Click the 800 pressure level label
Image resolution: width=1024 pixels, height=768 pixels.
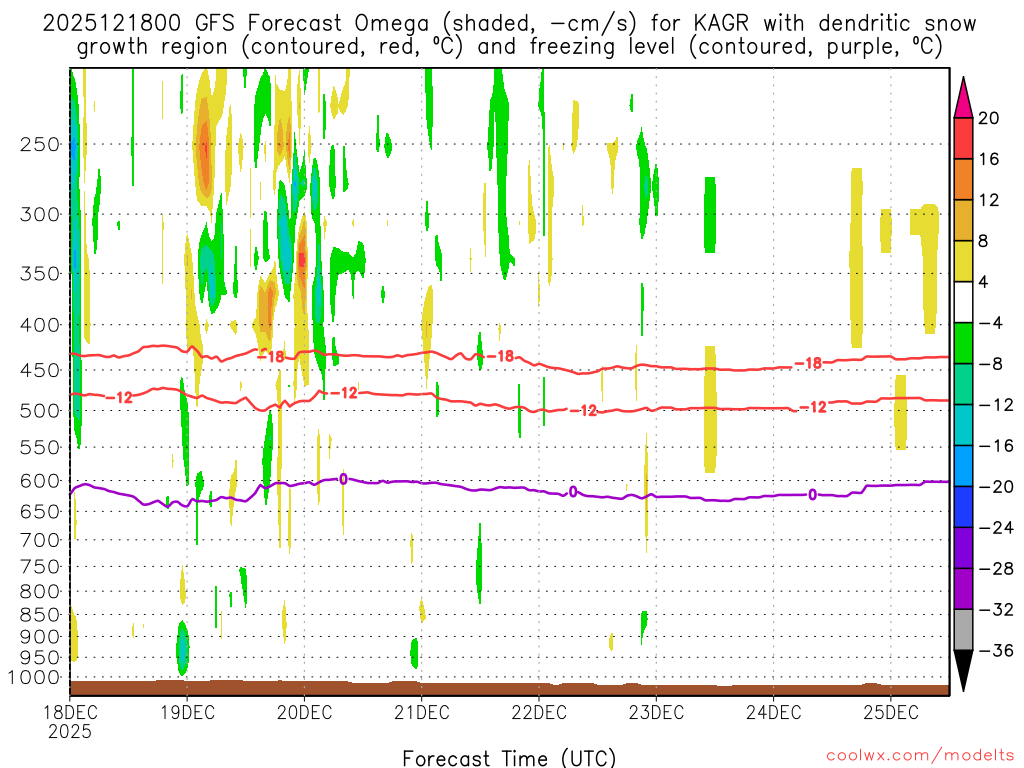coord(40,592)
